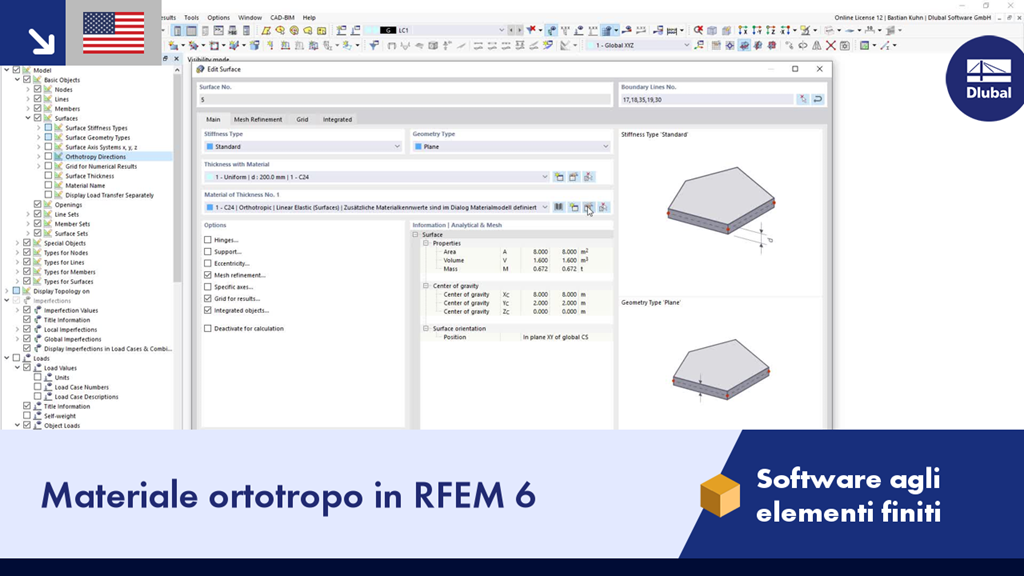Click the navigator panel toggle icon in toolbar
1024x576 pixels.
pyautogui.click(x=177, y=31)
